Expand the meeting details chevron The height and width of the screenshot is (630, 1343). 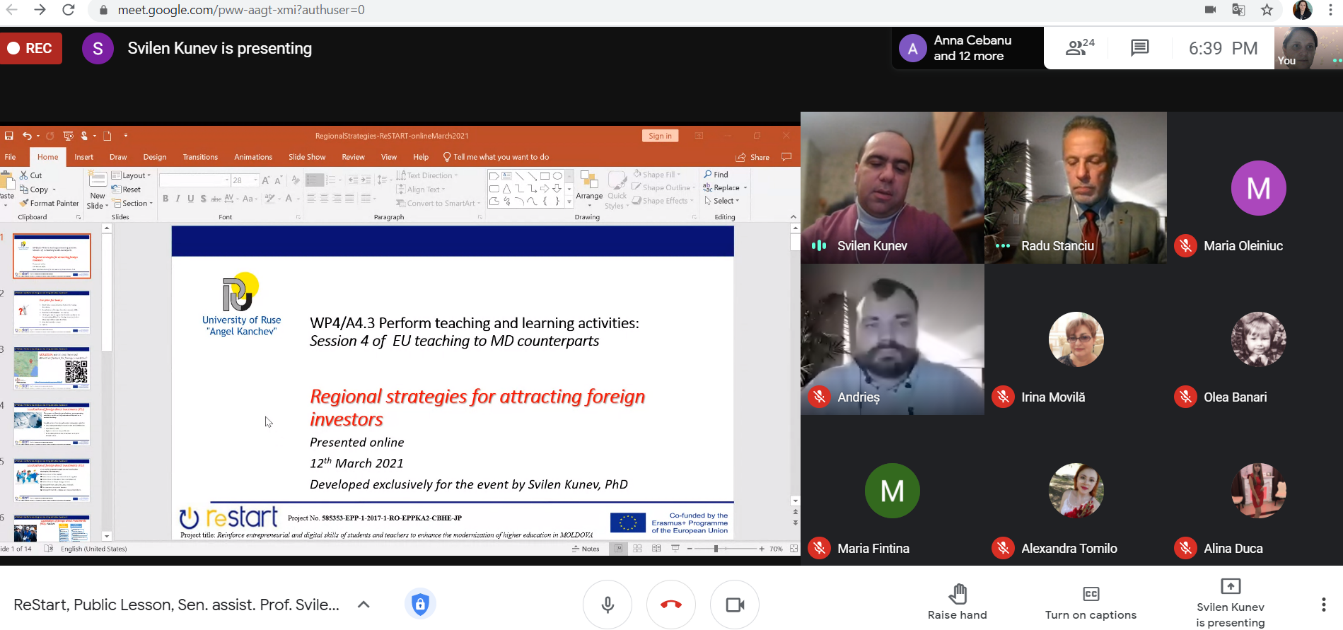[x=364, y=604]
